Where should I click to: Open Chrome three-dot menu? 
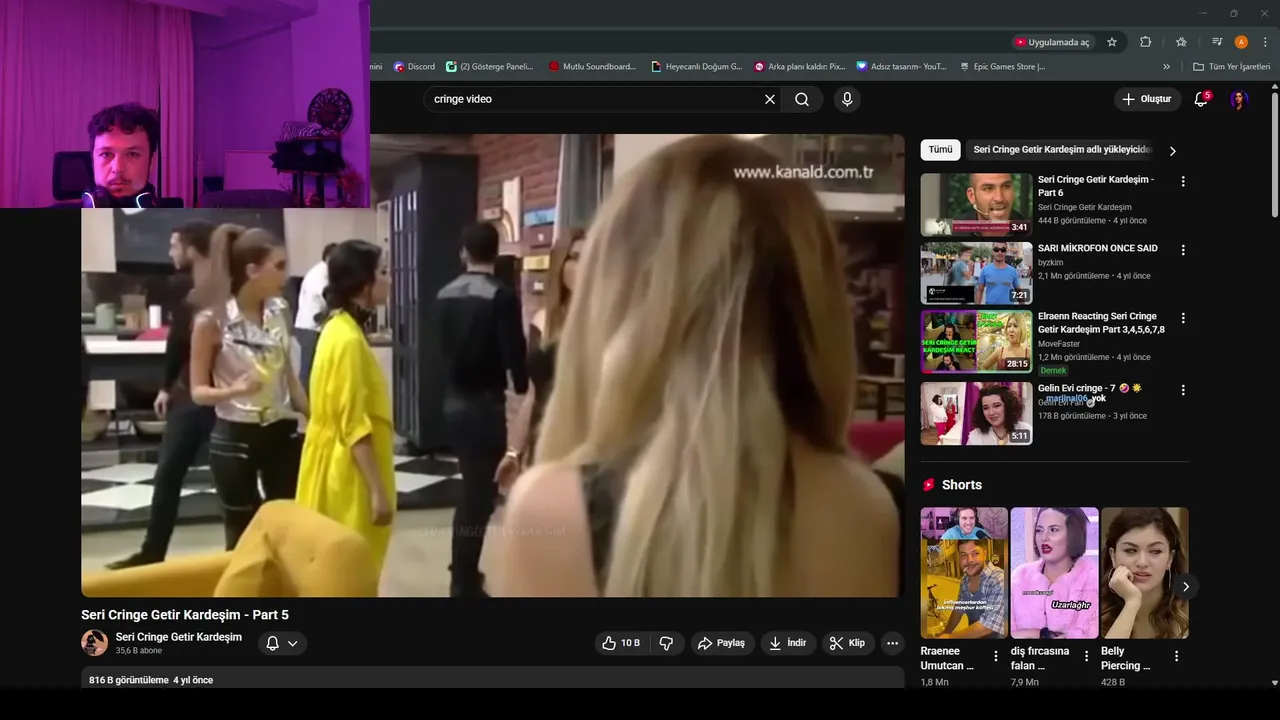click(x=1265, y=42)
